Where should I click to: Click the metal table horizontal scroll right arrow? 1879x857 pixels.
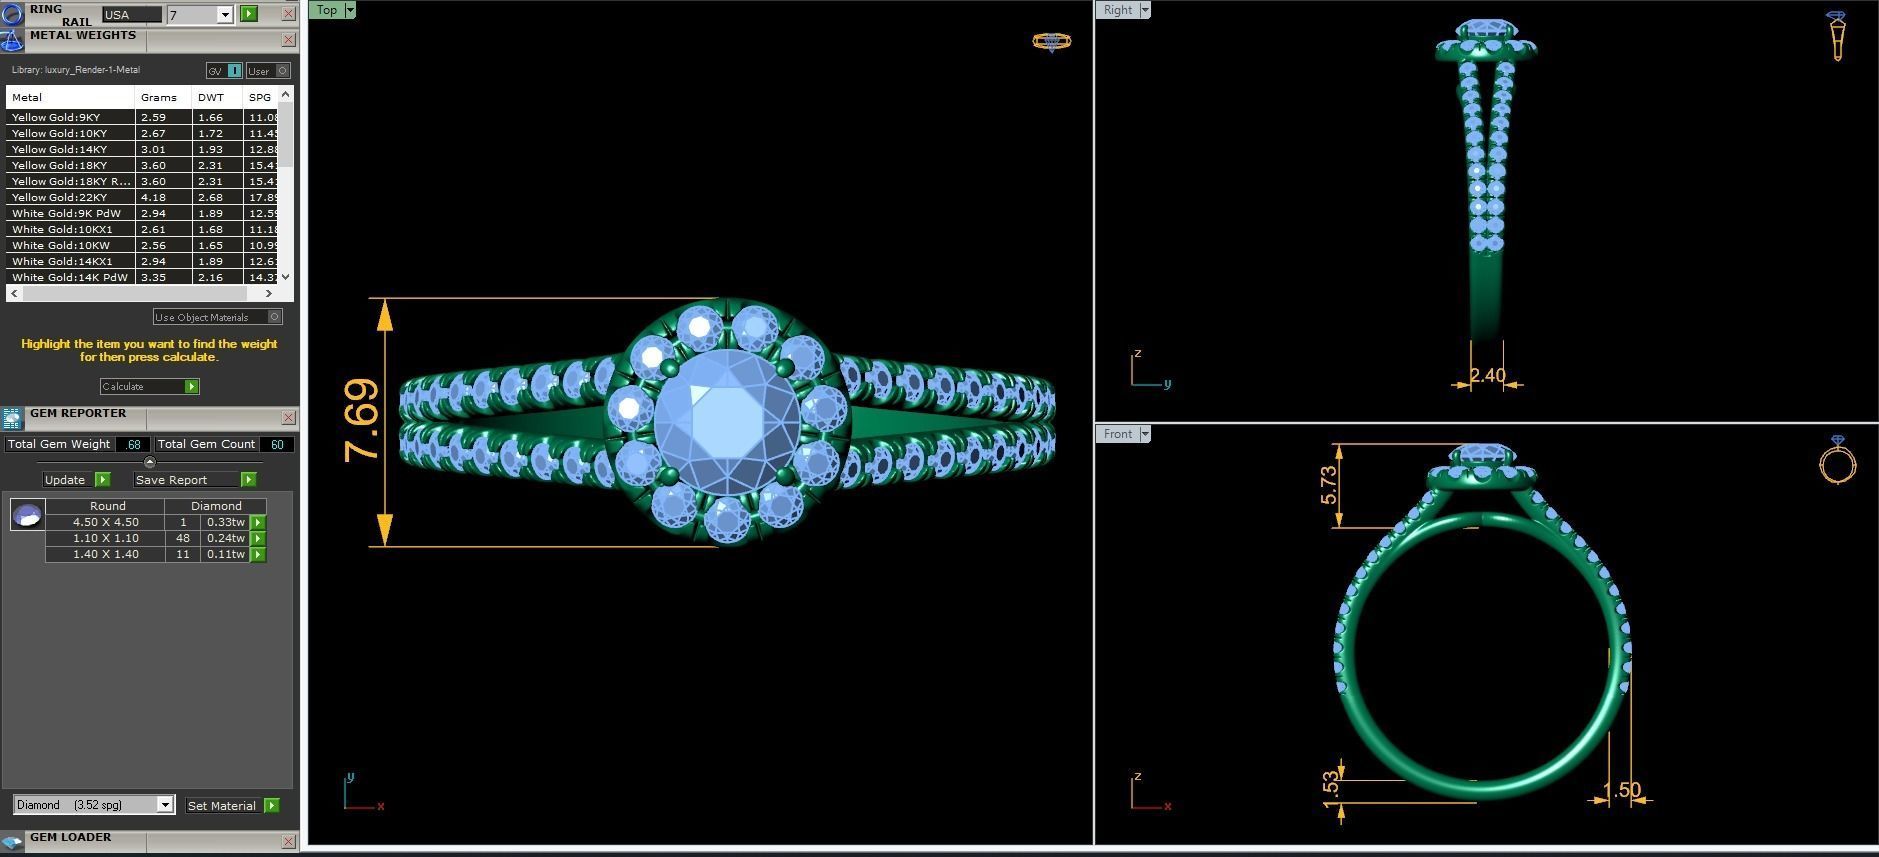coord(268,293)
